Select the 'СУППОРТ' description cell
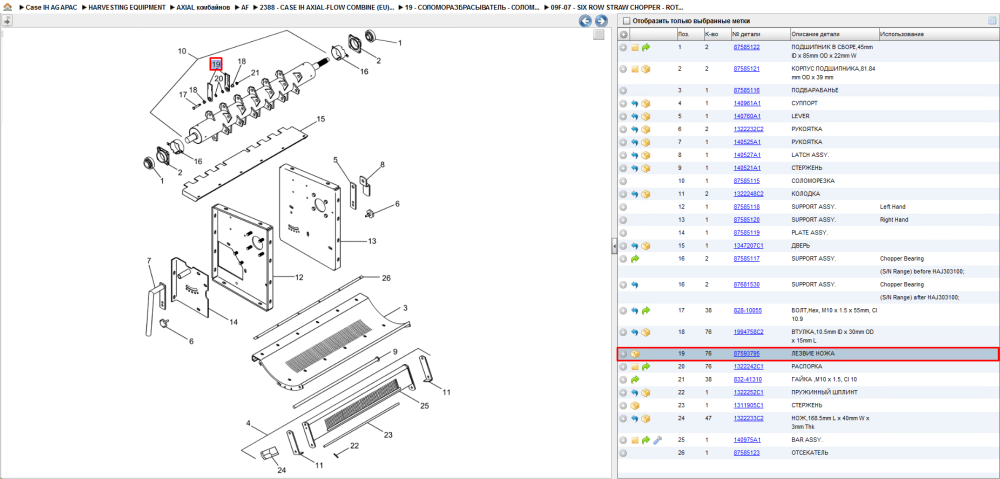This screenshot has height=479, width=1000. coord(804,103)
